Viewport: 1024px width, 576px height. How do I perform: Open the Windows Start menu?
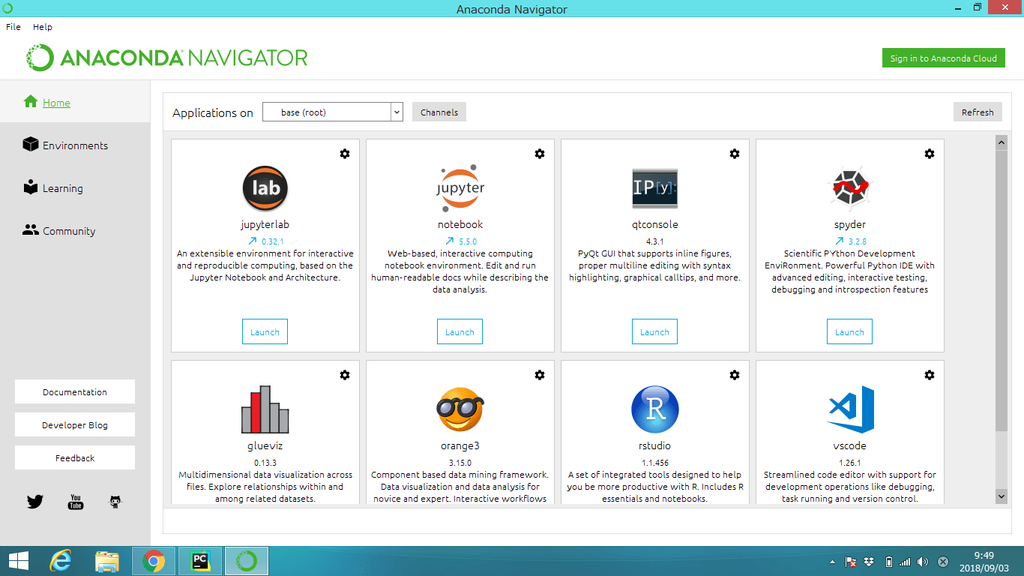click(18, 561)
